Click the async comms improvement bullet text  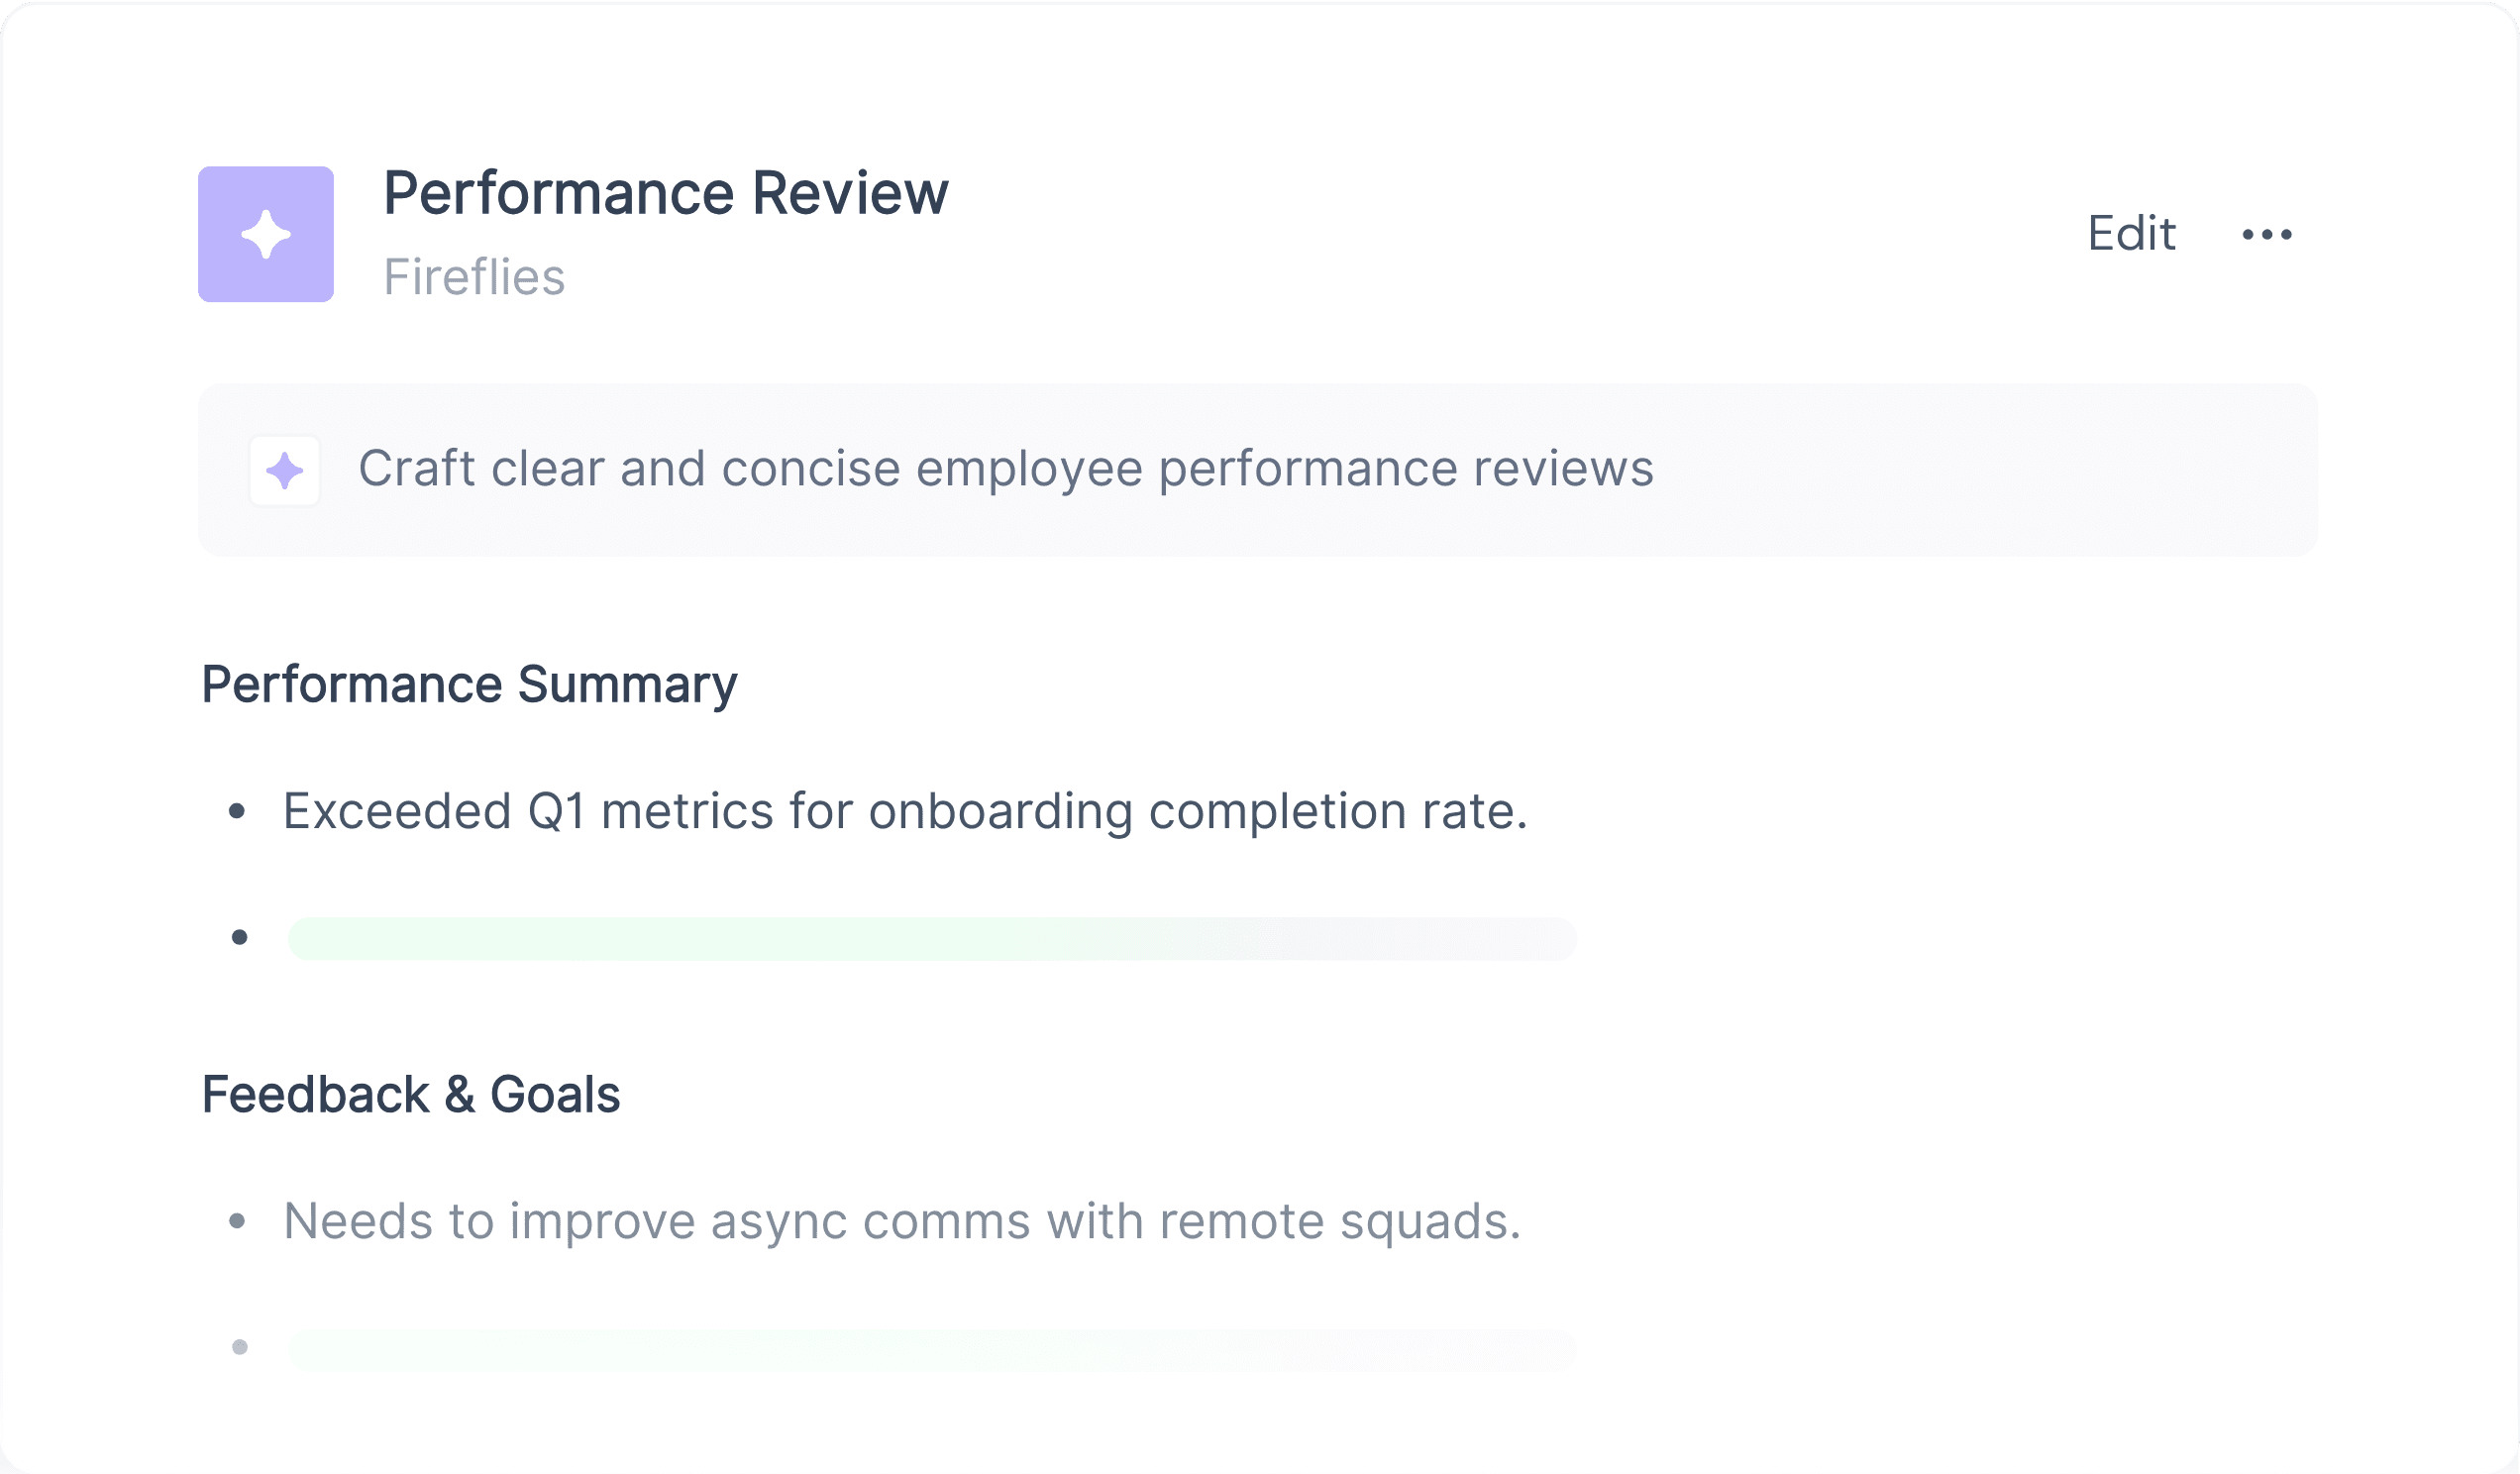point(902,1221)
